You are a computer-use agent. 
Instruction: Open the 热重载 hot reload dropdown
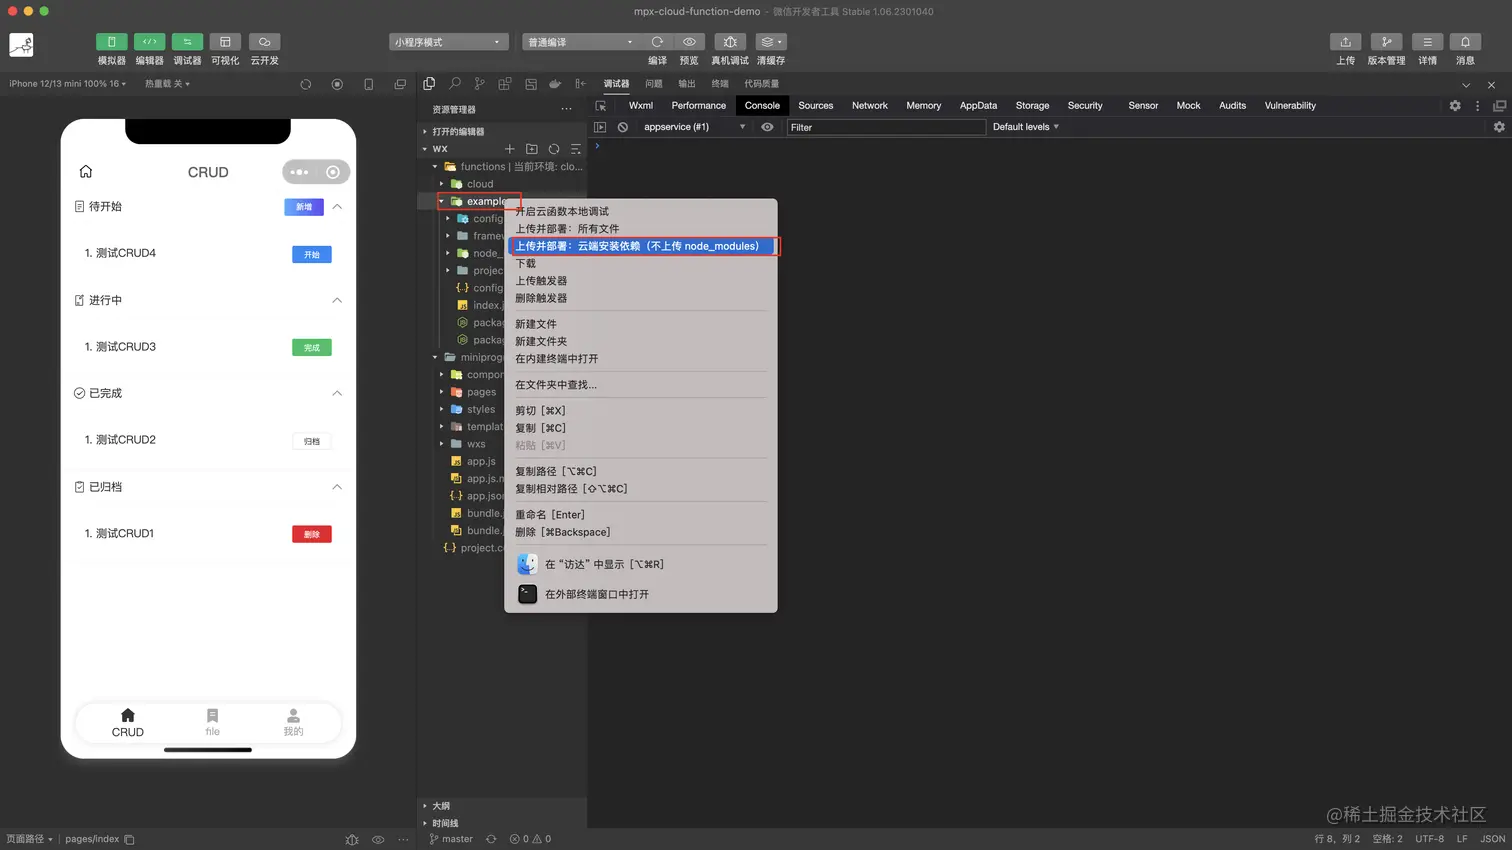(167, 84)
